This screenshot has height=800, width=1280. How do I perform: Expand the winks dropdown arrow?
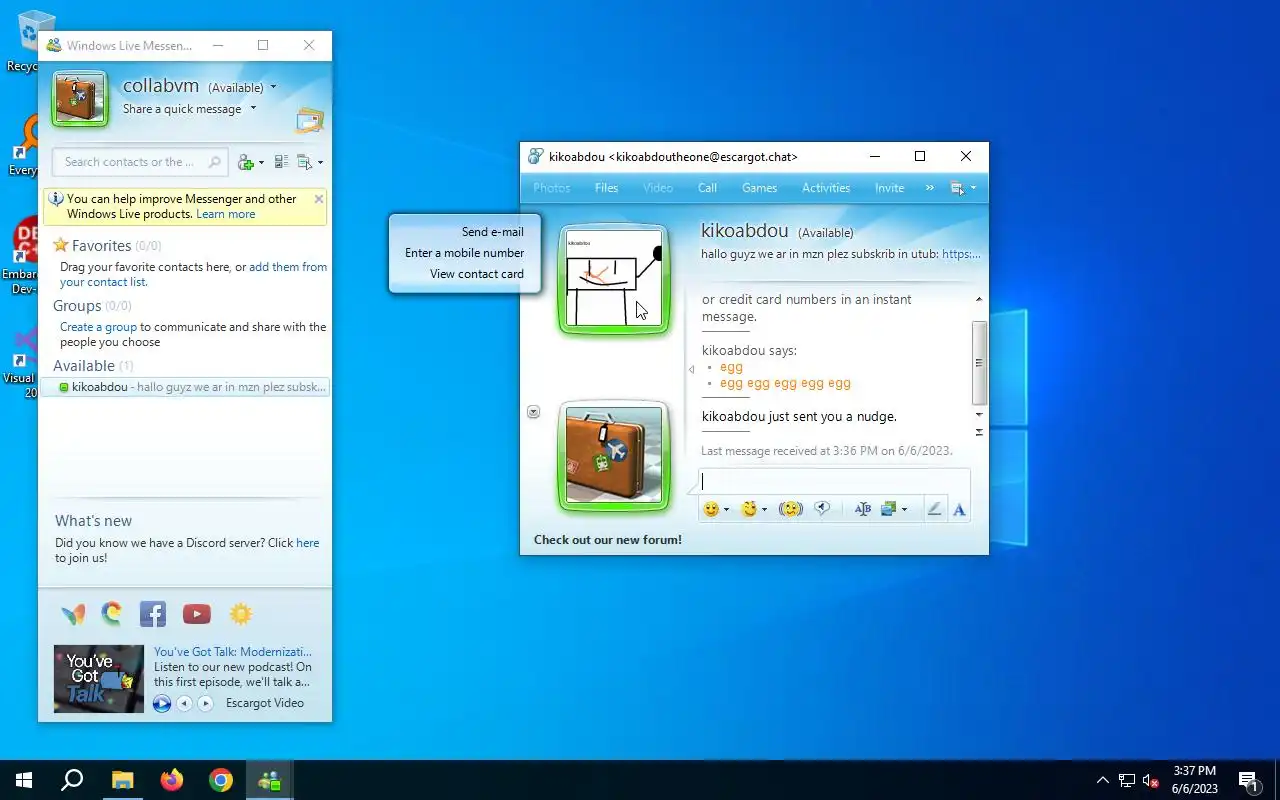764,510
